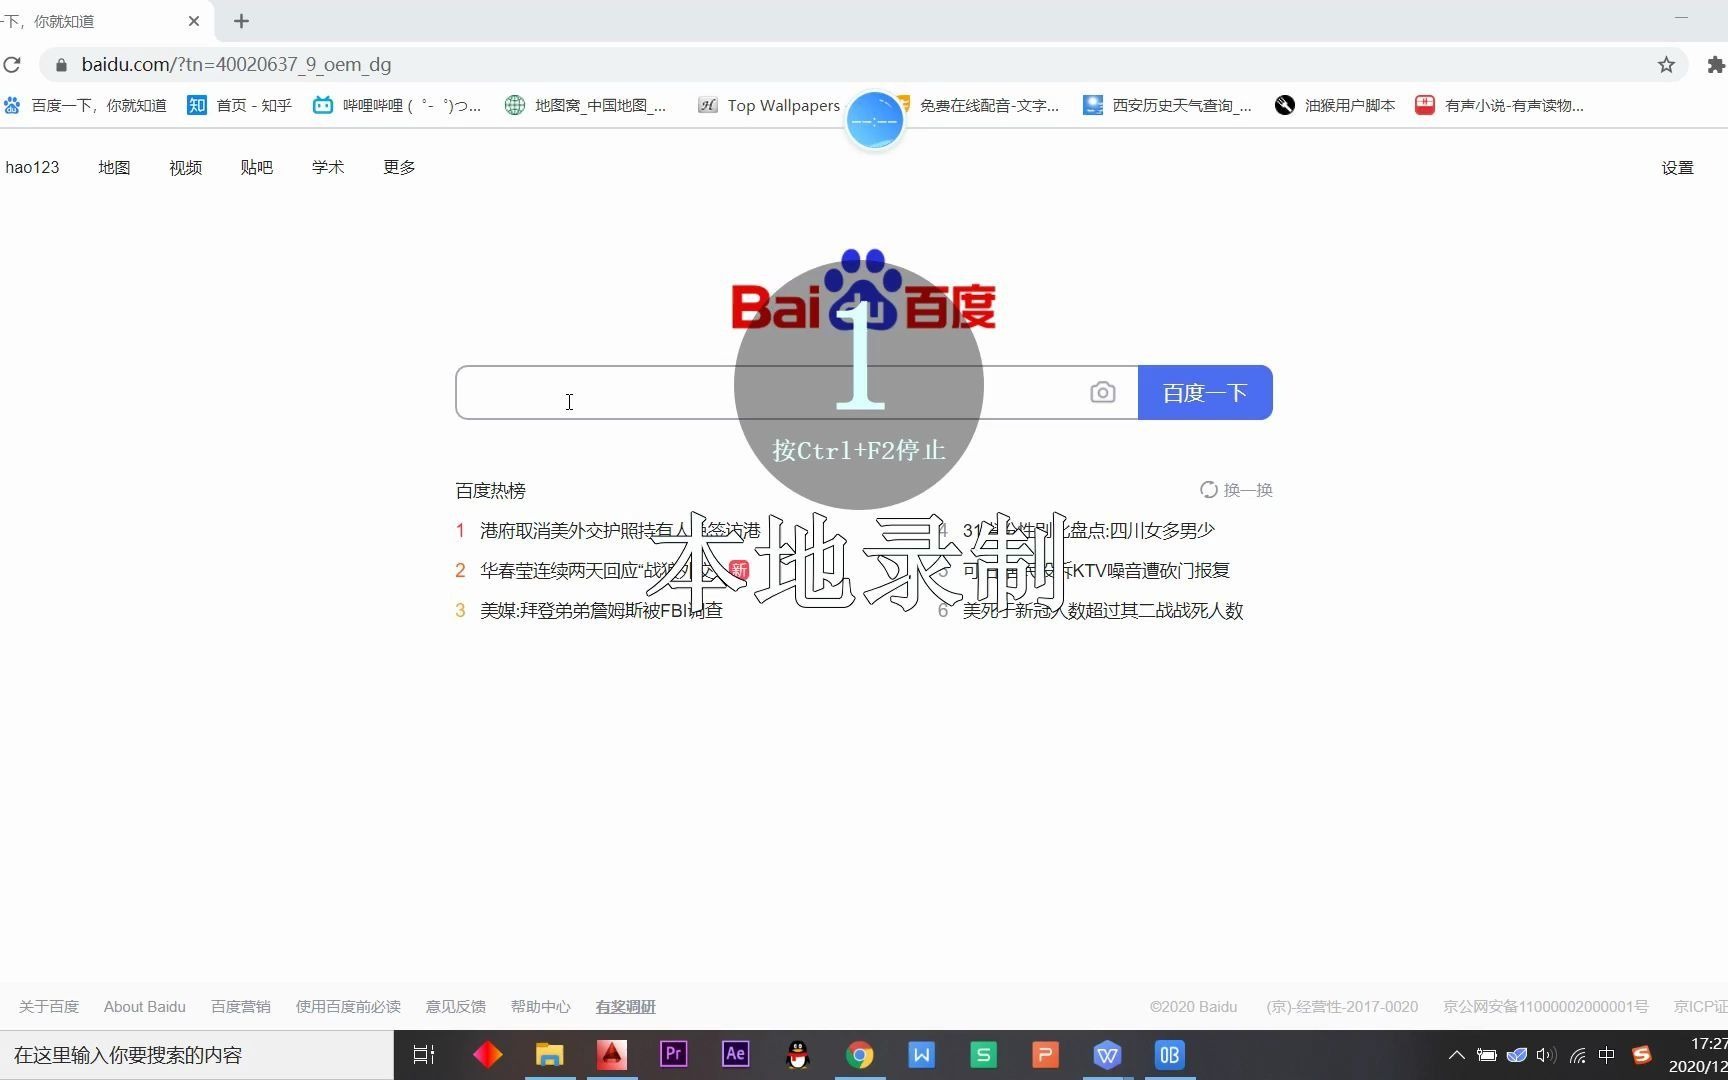Open the 设置 menu
The image size is (1728, 1080).
[1677, 167]
